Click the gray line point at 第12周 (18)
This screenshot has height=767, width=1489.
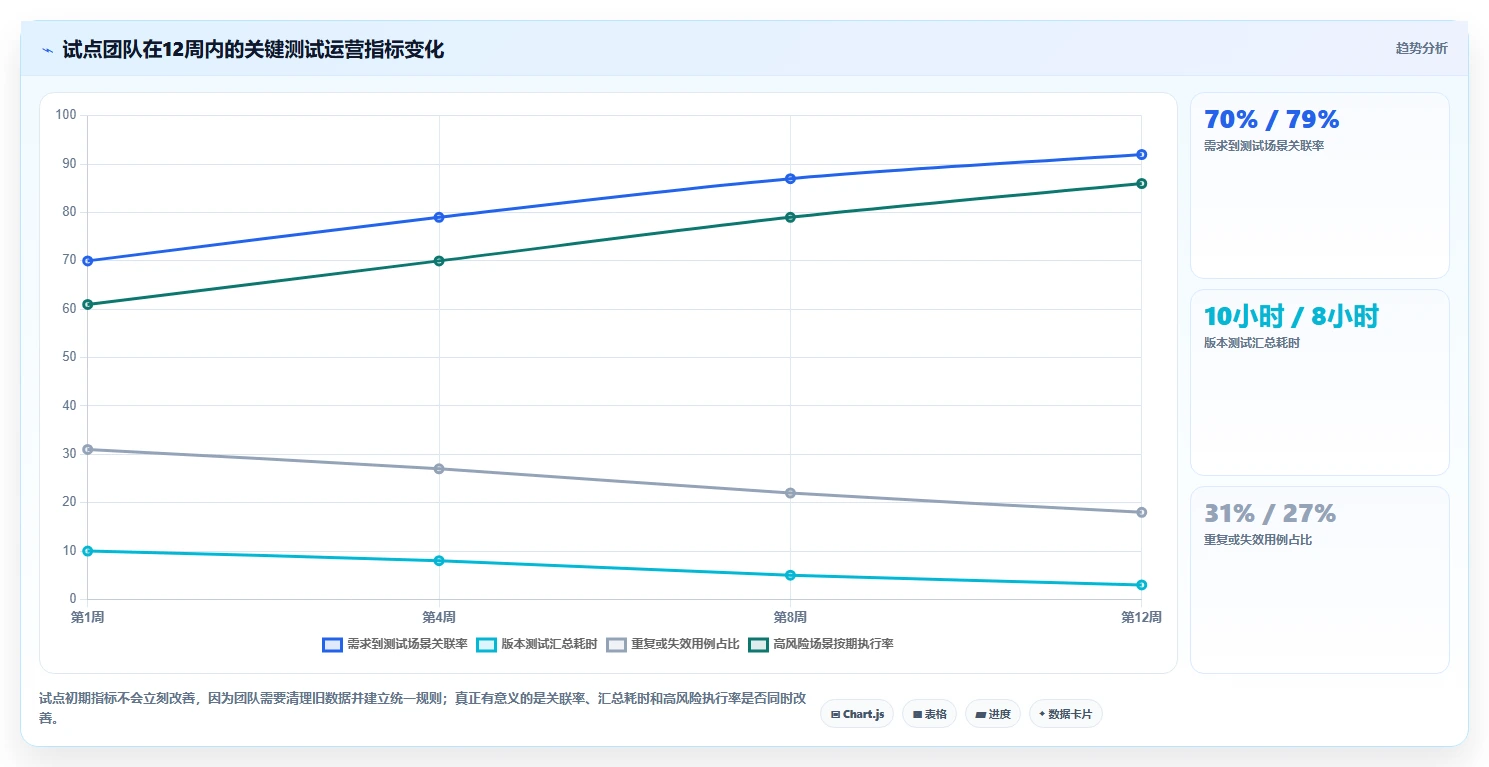coord(1141,513)
